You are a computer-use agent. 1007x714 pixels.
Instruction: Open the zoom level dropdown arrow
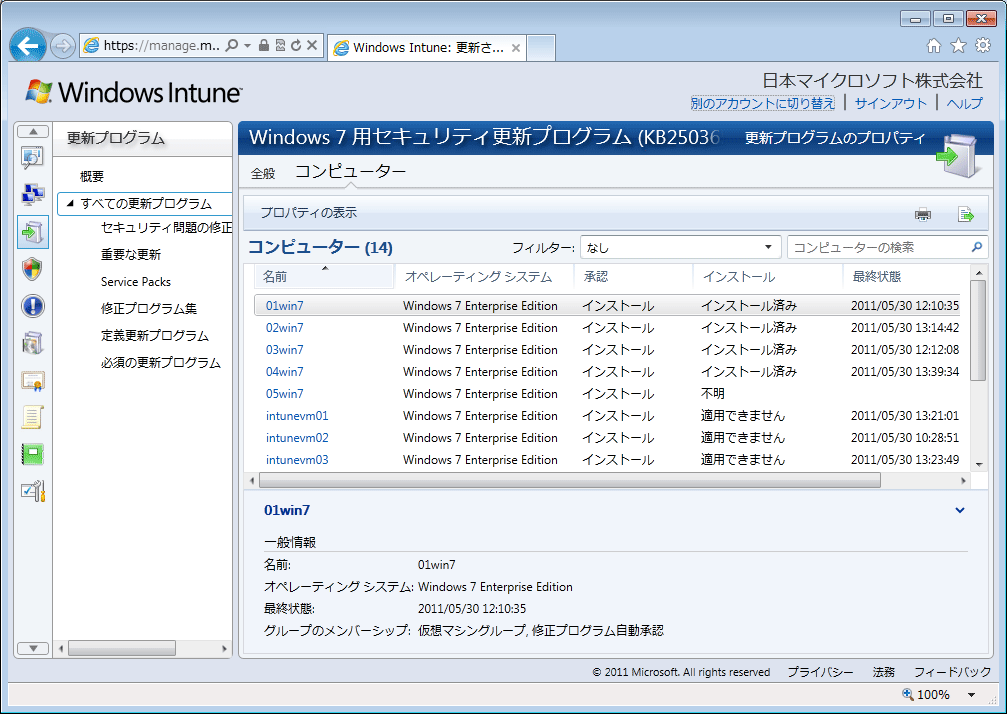[x=972, y=695]
